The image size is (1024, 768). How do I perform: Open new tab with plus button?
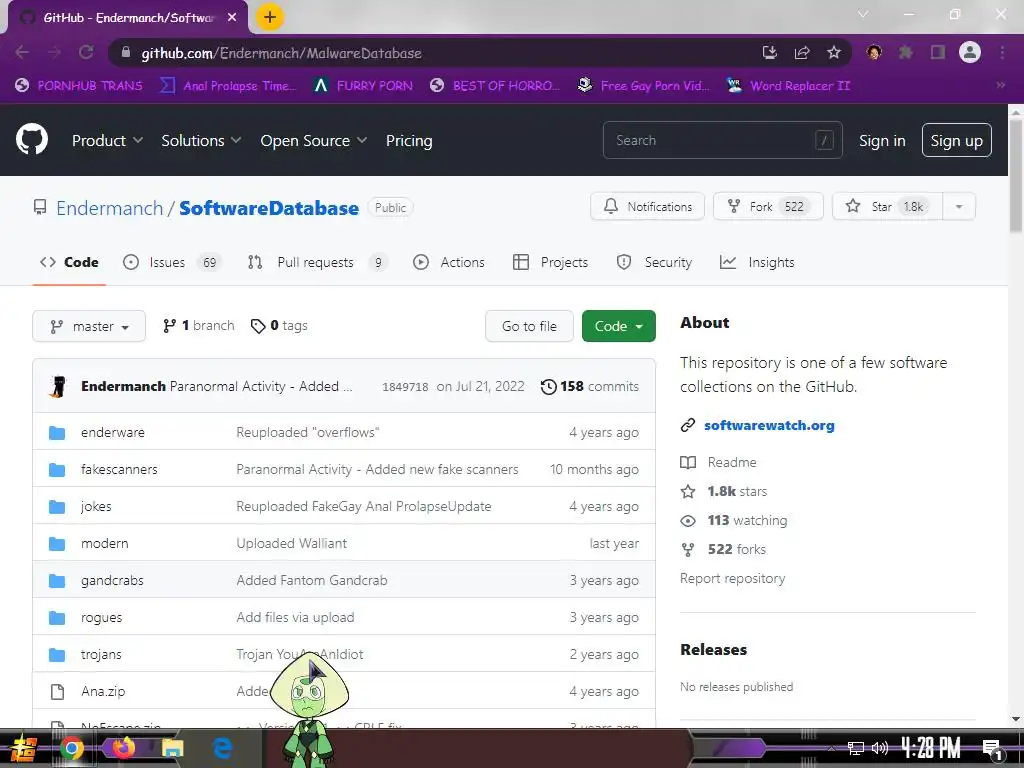(x=270, y=17)
